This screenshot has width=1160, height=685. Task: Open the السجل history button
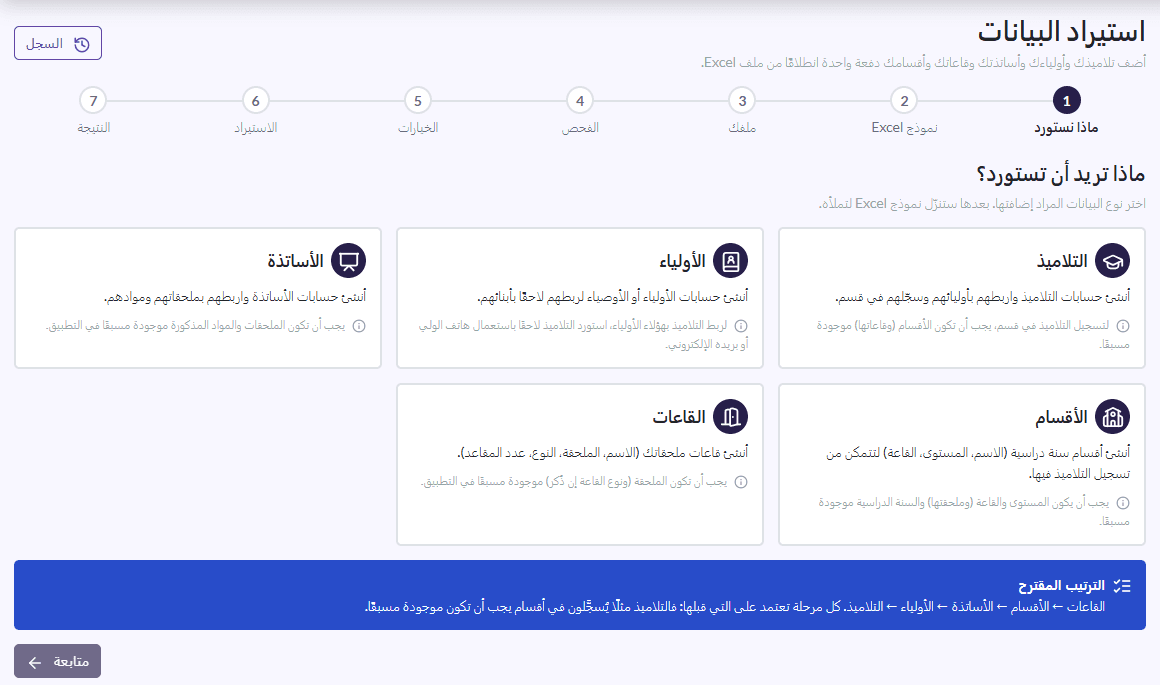coord(58,44)
